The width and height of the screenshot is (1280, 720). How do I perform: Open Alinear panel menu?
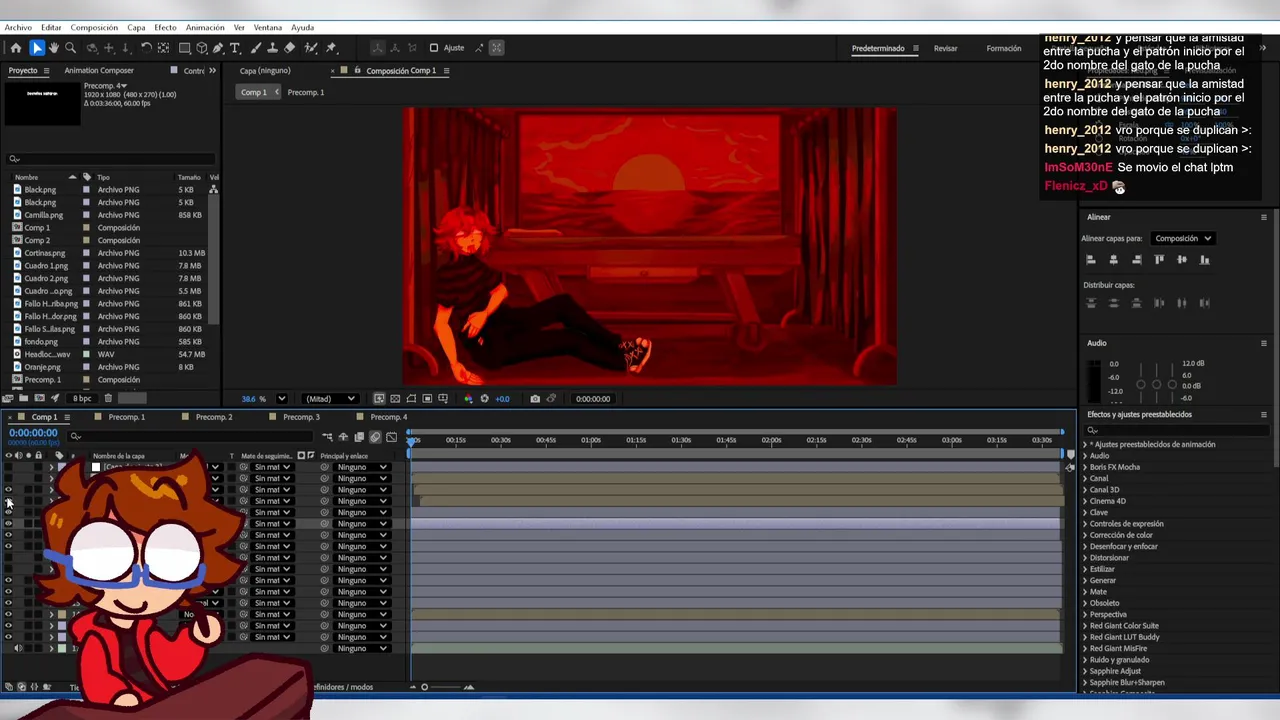point(1264,217)
